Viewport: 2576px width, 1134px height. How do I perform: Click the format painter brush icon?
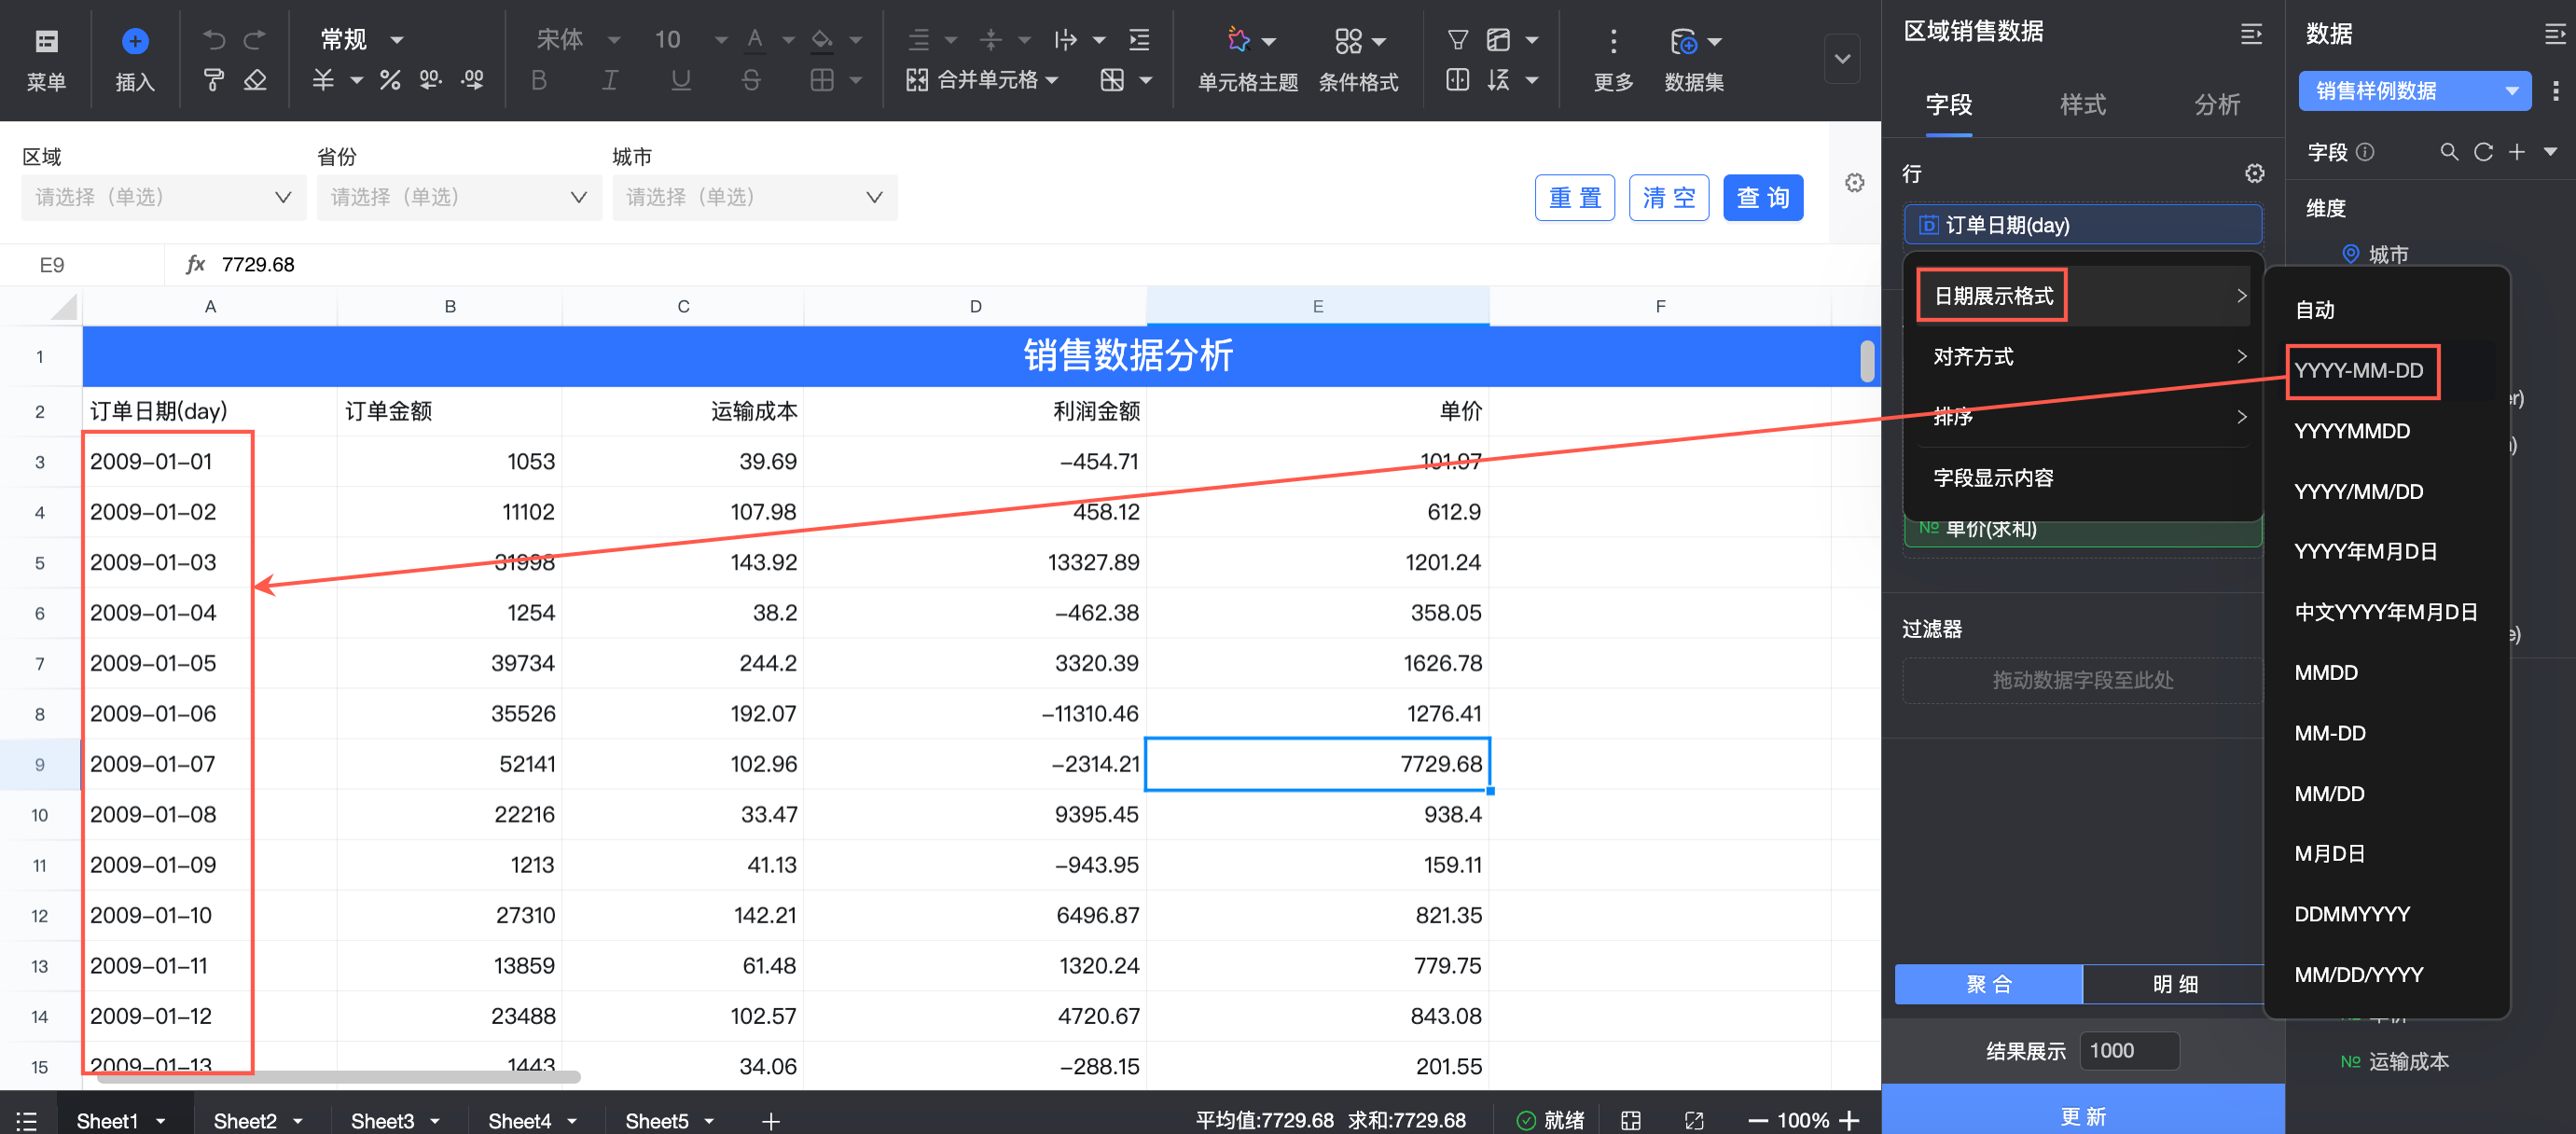tap(213, 80)
